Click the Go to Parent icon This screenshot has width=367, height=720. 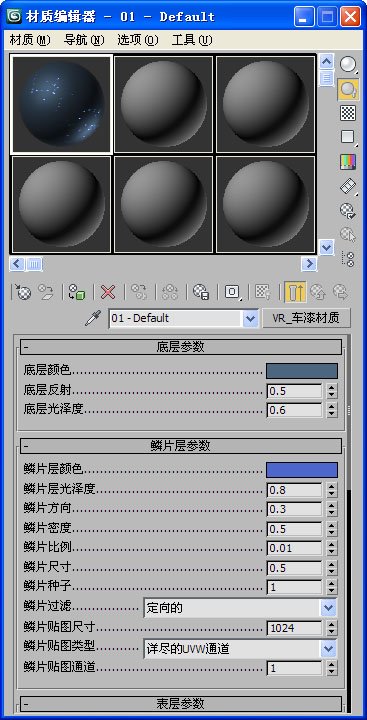pos(317,292)
